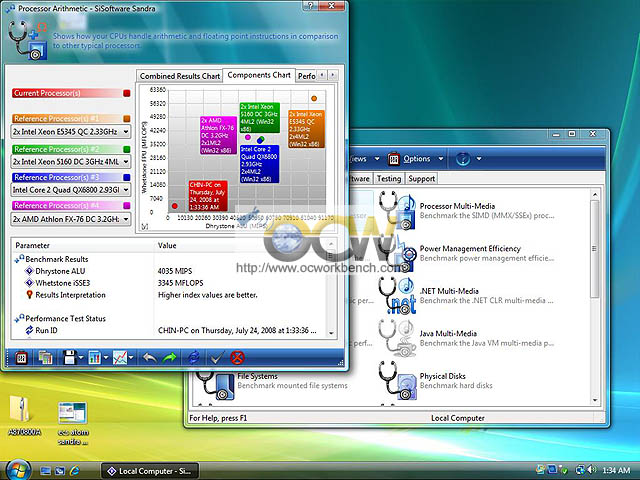Click the Windows Start orb
This screenshot has width=640, height=480.
17,470
